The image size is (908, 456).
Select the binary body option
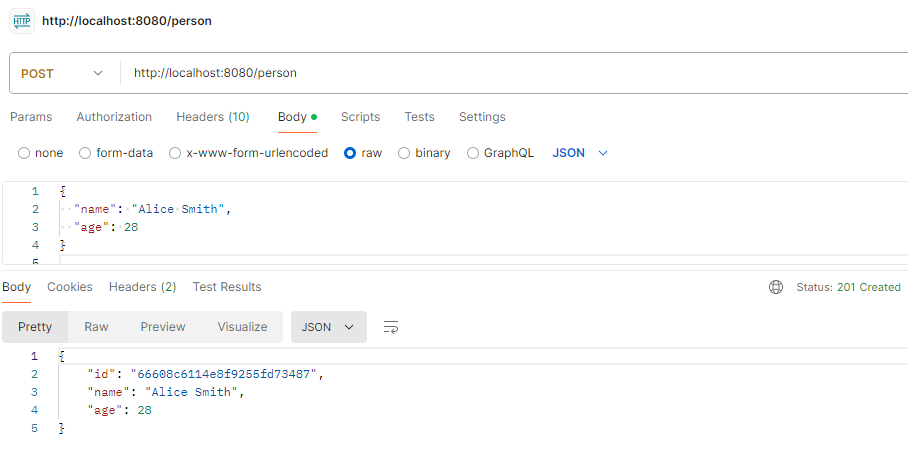(404, 153)
